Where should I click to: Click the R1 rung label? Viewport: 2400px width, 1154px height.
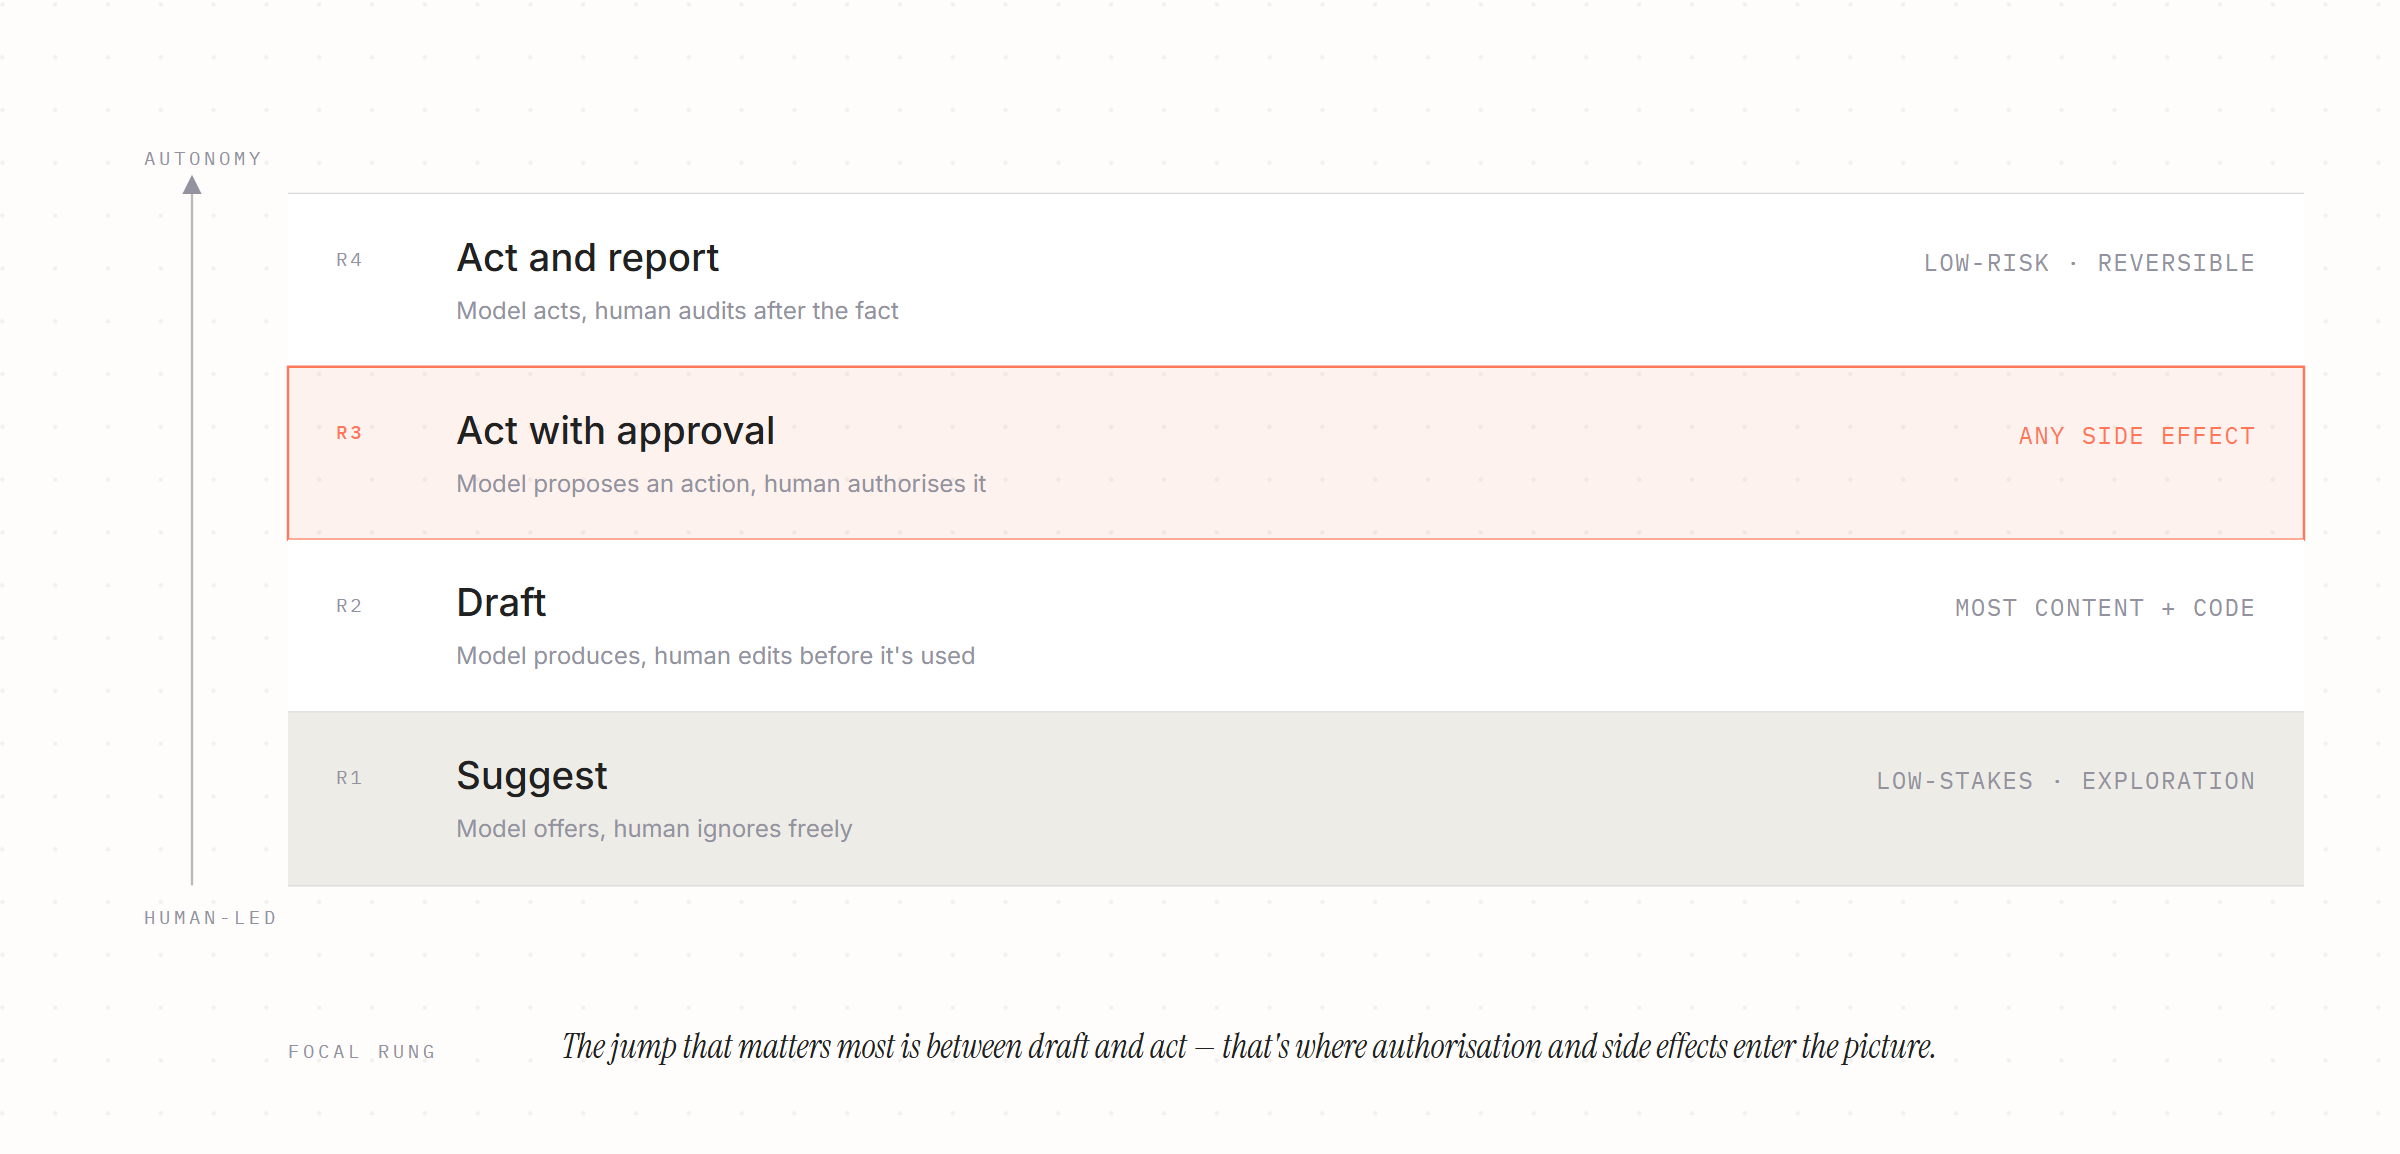tap(349, 778)
